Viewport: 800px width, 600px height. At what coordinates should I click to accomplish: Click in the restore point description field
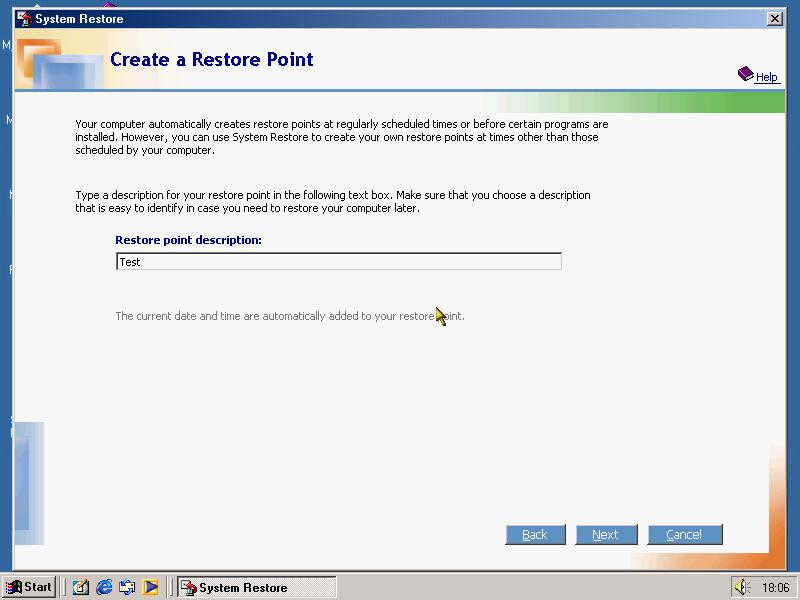point(338,262)
